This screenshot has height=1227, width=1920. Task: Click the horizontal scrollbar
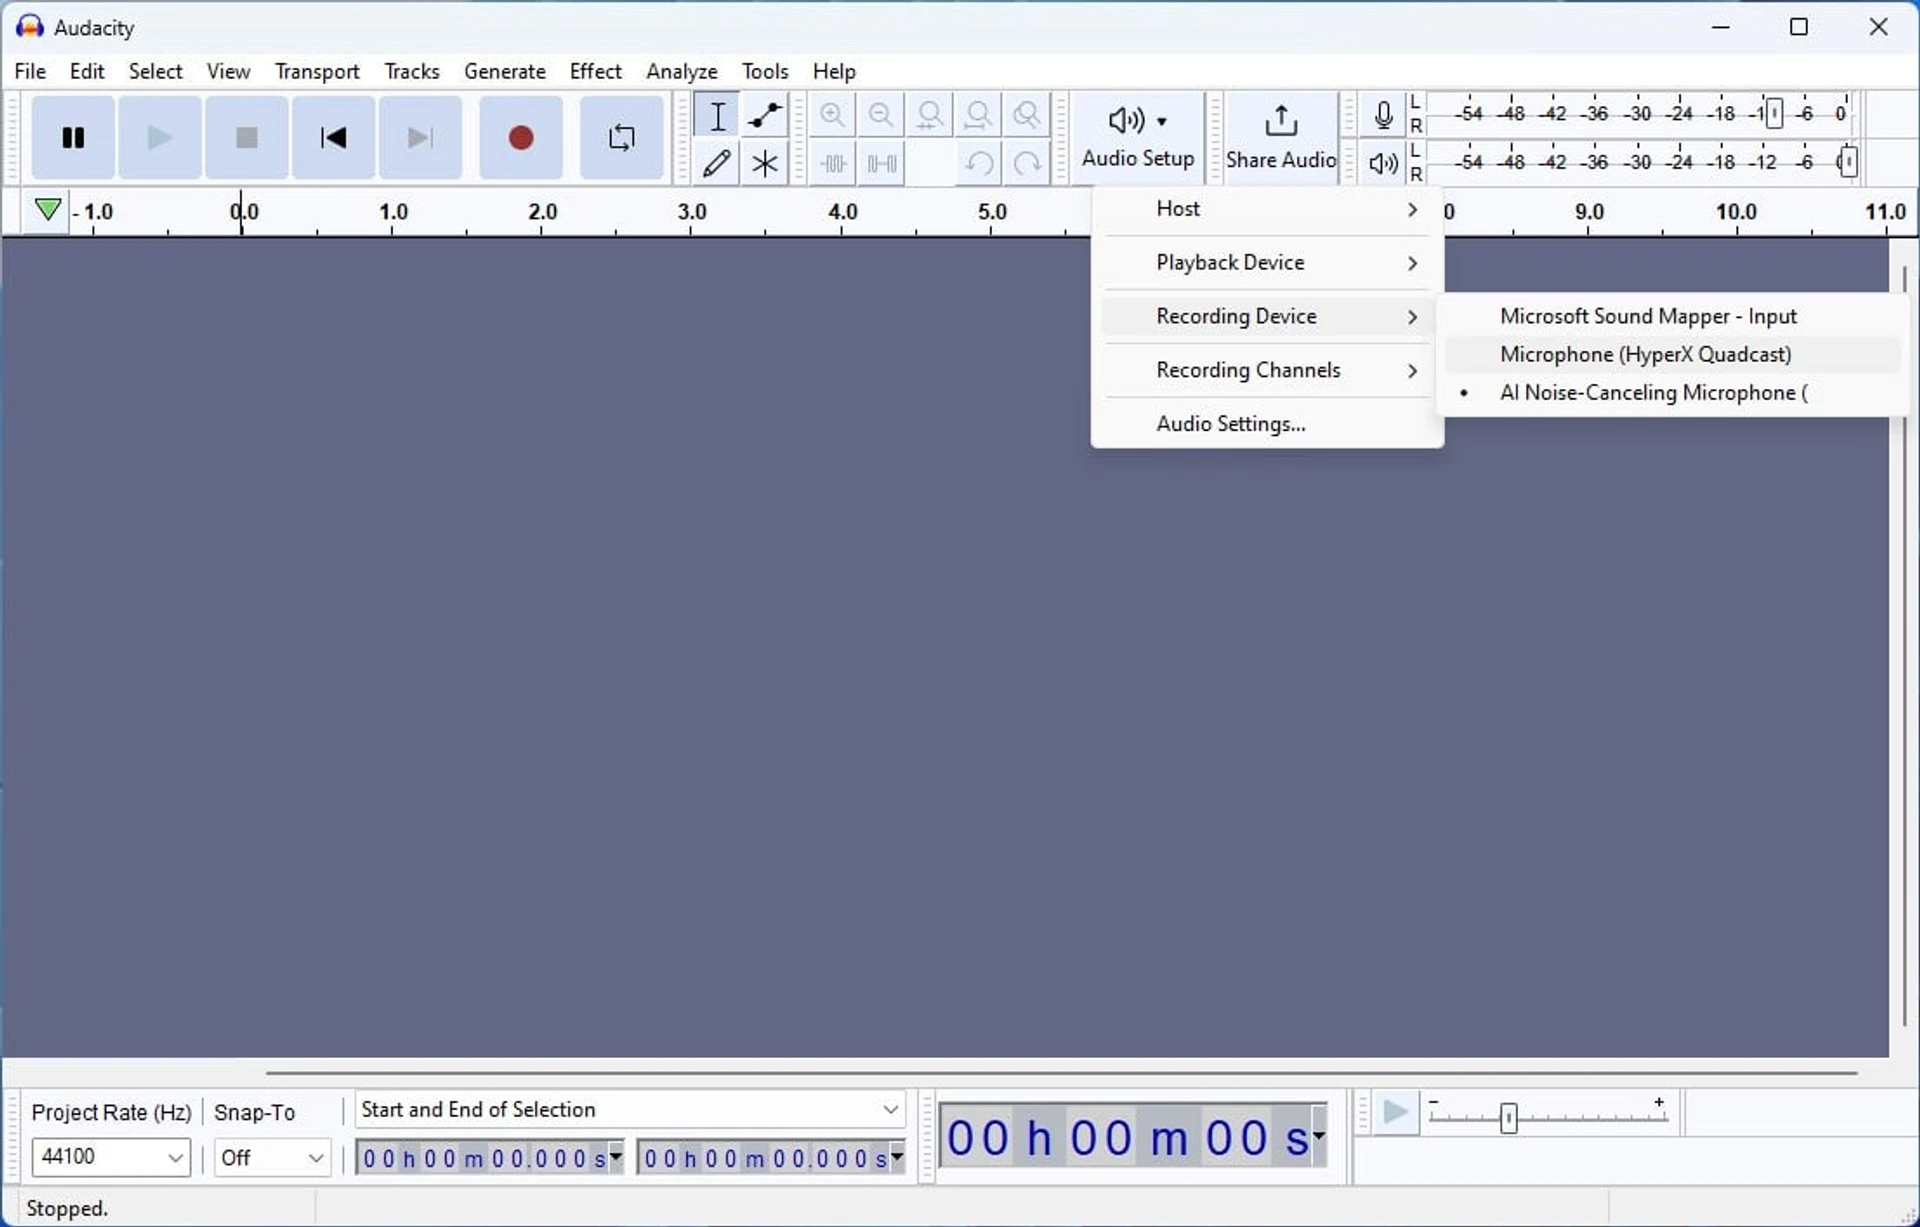(1061, 1073)
